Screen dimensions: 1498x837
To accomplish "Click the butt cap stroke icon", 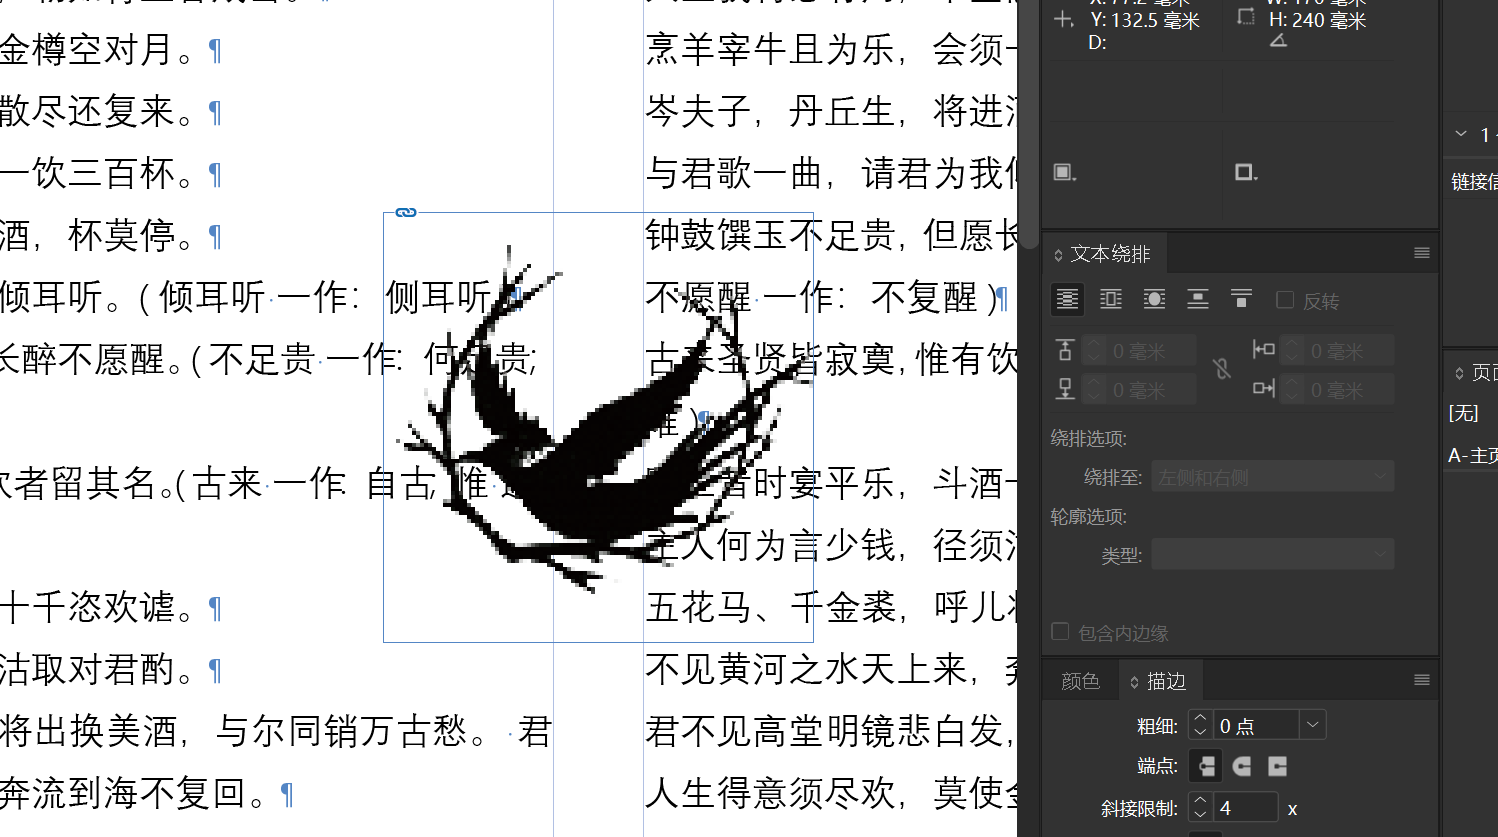I will (x=1206, y=766).
